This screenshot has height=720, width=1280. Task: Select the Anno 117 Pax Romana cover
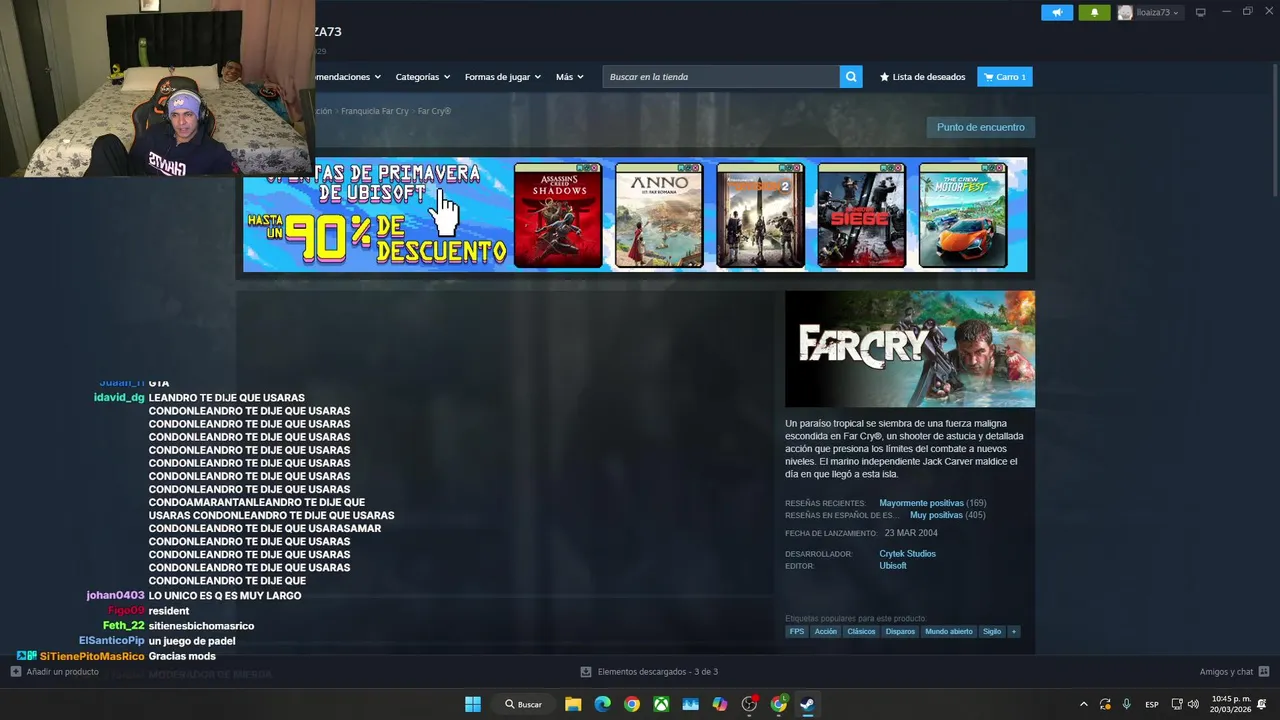659,215
